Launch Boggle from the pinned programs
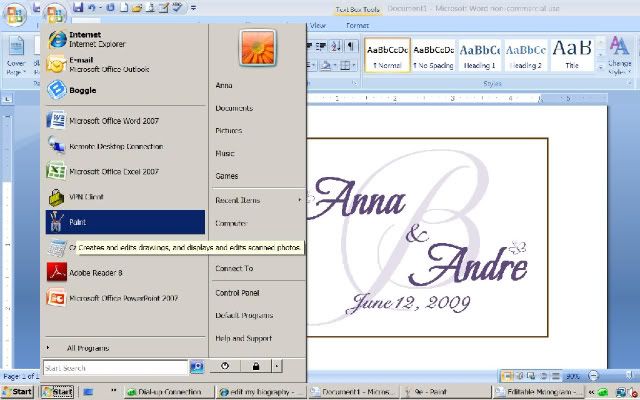The image size is (640, 400). [x=126, y=90]
